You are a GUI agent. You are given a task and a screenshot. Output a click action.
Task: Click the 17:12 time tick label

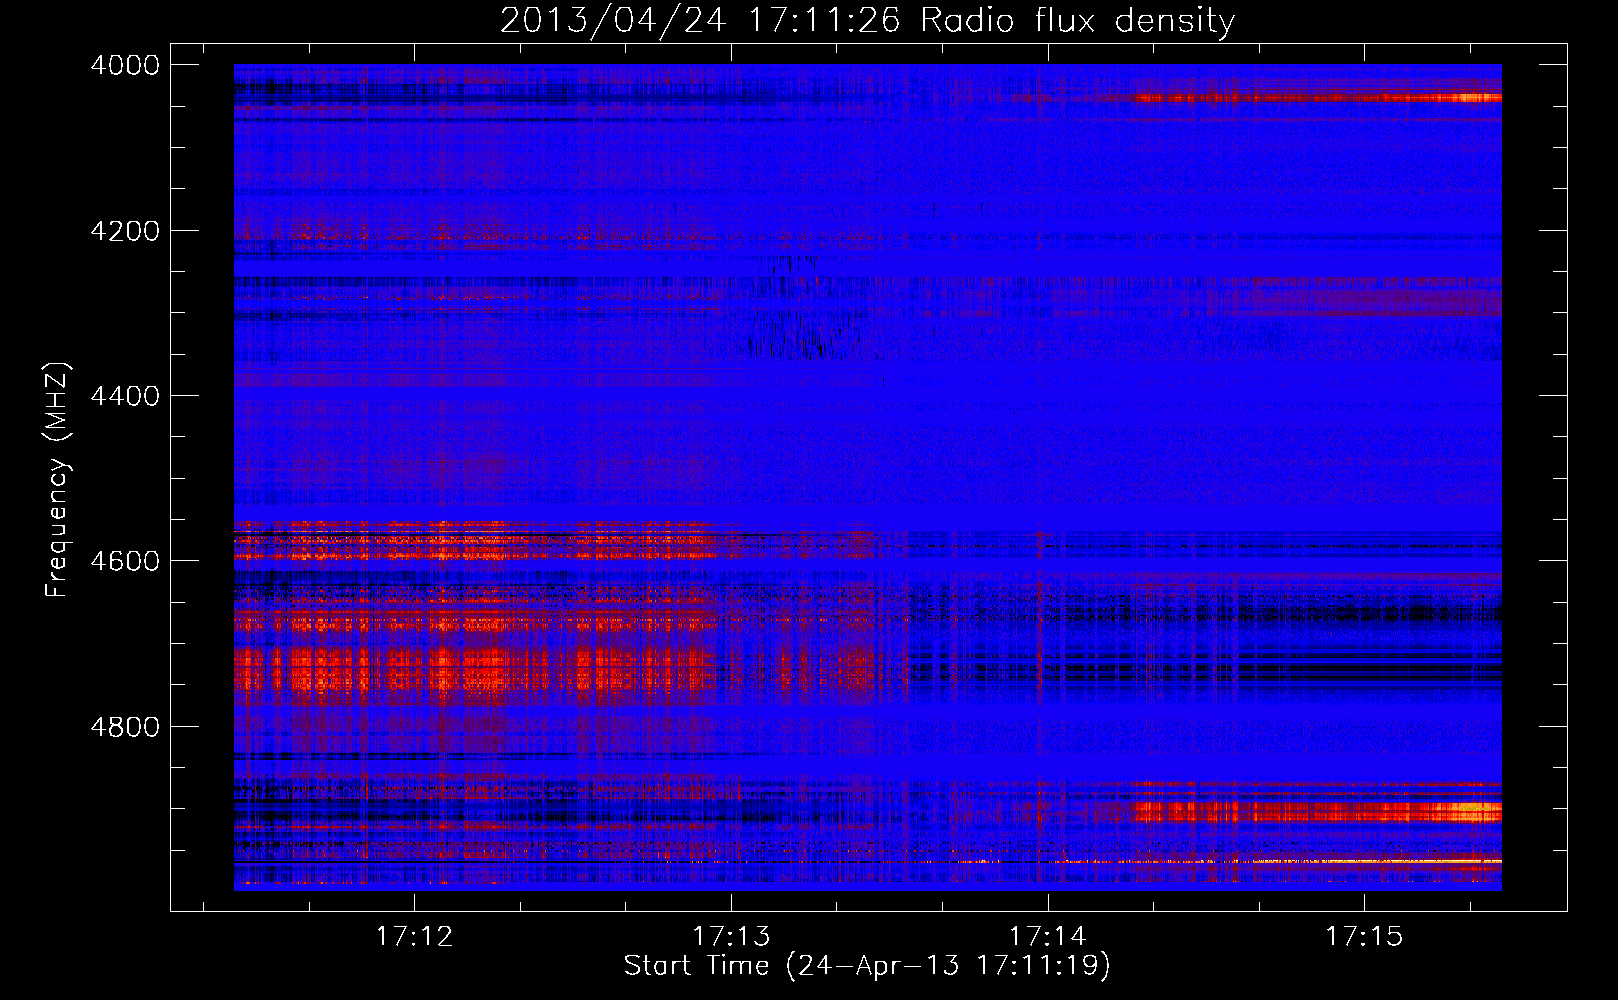[x=414, y=937]
